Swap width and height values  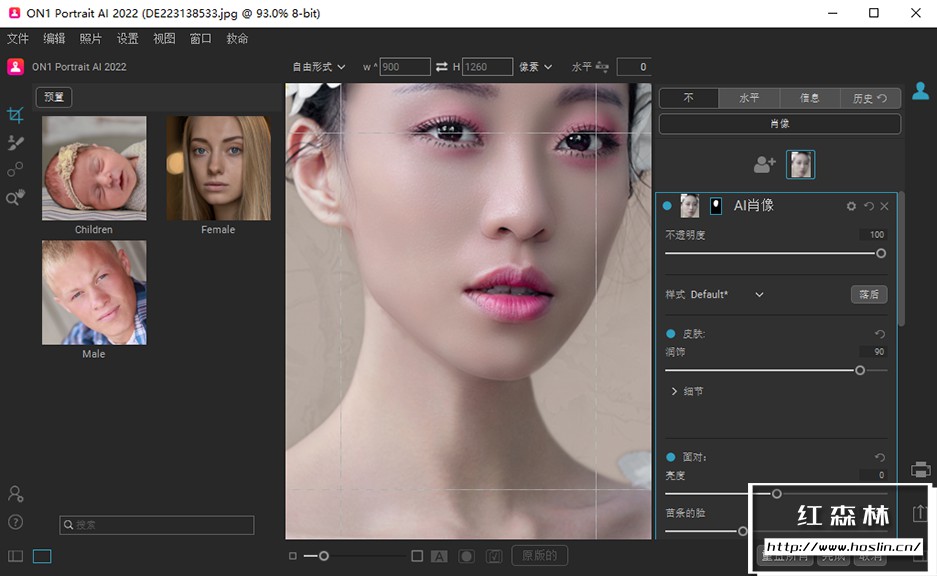point(442,67)
